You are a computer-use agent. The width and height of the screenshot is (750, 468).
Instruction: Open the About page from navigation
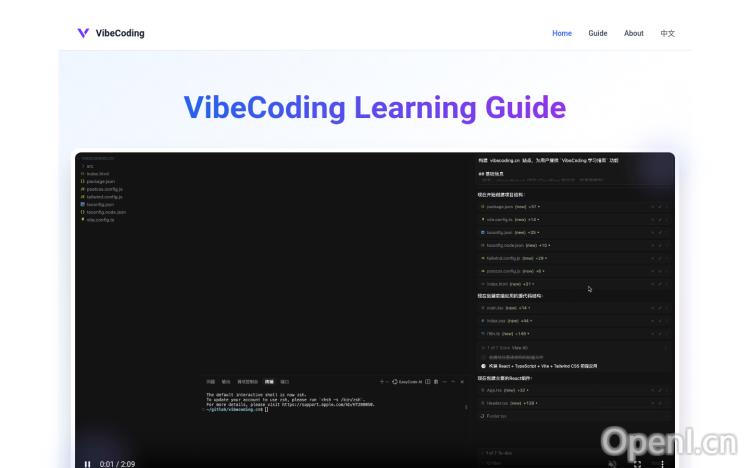633,33
